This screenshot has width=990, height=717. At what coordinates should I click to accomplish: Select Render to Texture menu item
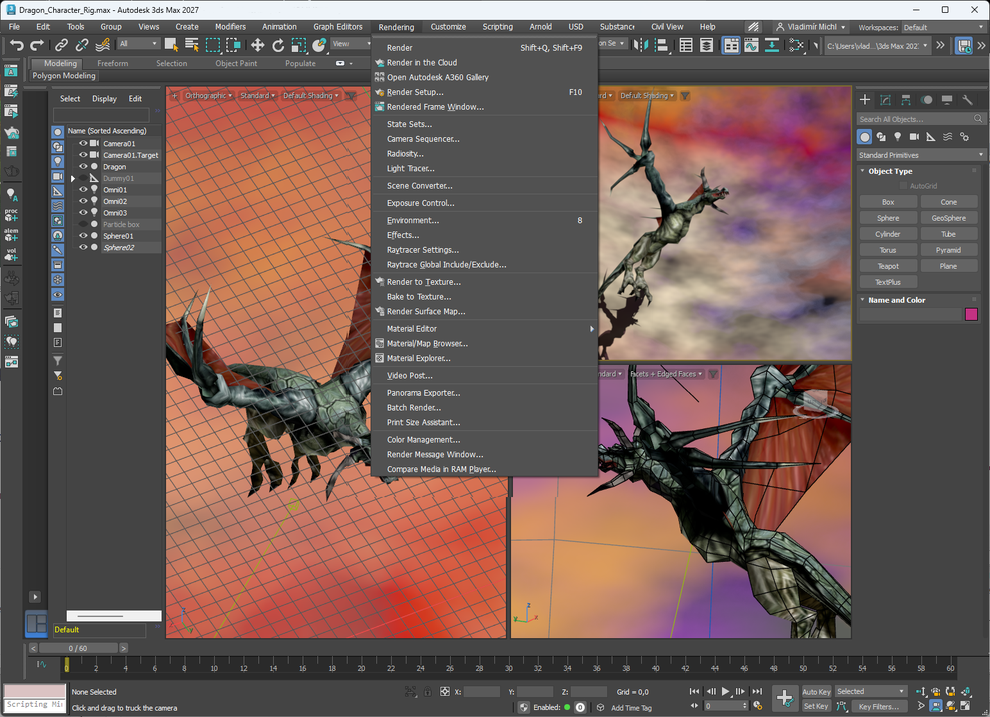pos(484,281)
